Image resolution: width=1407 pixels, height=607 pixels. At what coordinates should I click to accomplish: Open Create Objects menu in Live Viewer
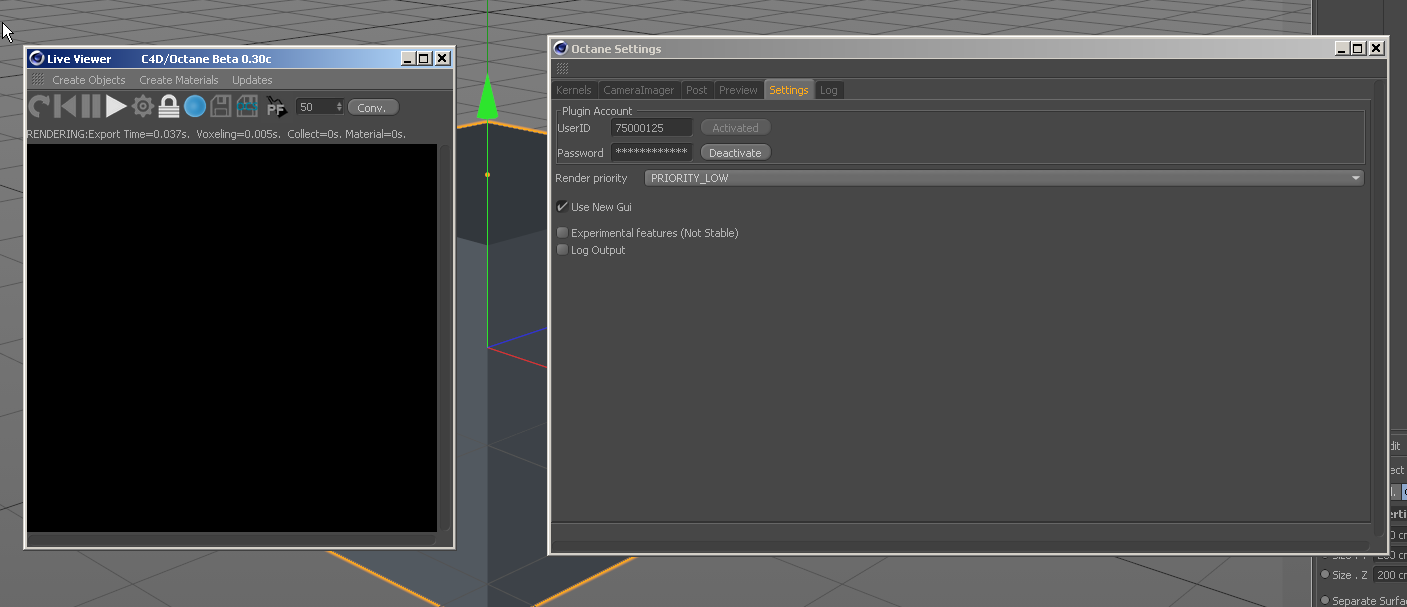[89, 80]
